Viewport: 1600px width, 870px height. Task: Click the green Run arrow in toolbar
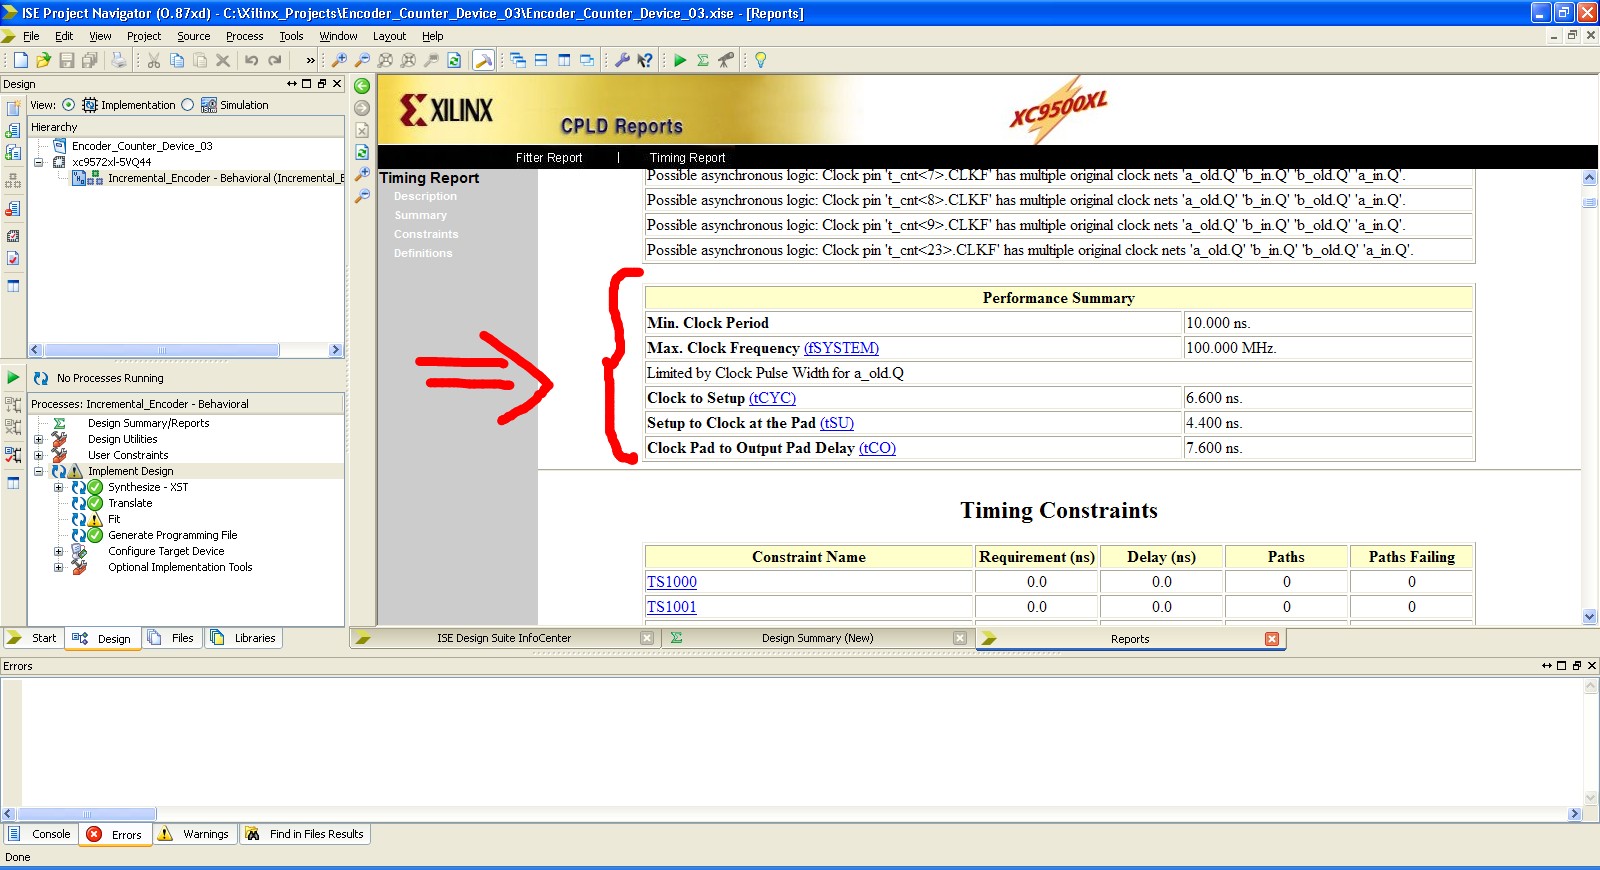pyautogui.click(x=680, y=60)
